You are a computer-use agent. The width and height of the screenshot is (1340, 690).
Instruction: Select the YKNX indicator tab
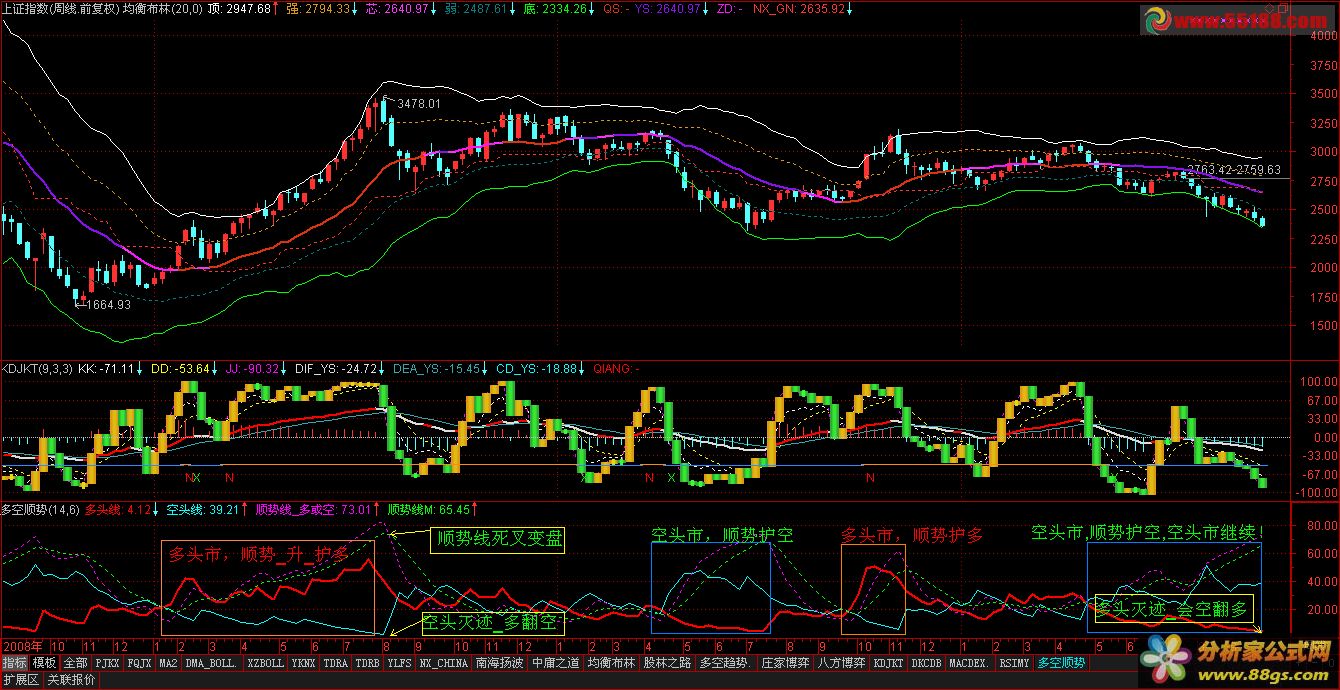[304, 663]
